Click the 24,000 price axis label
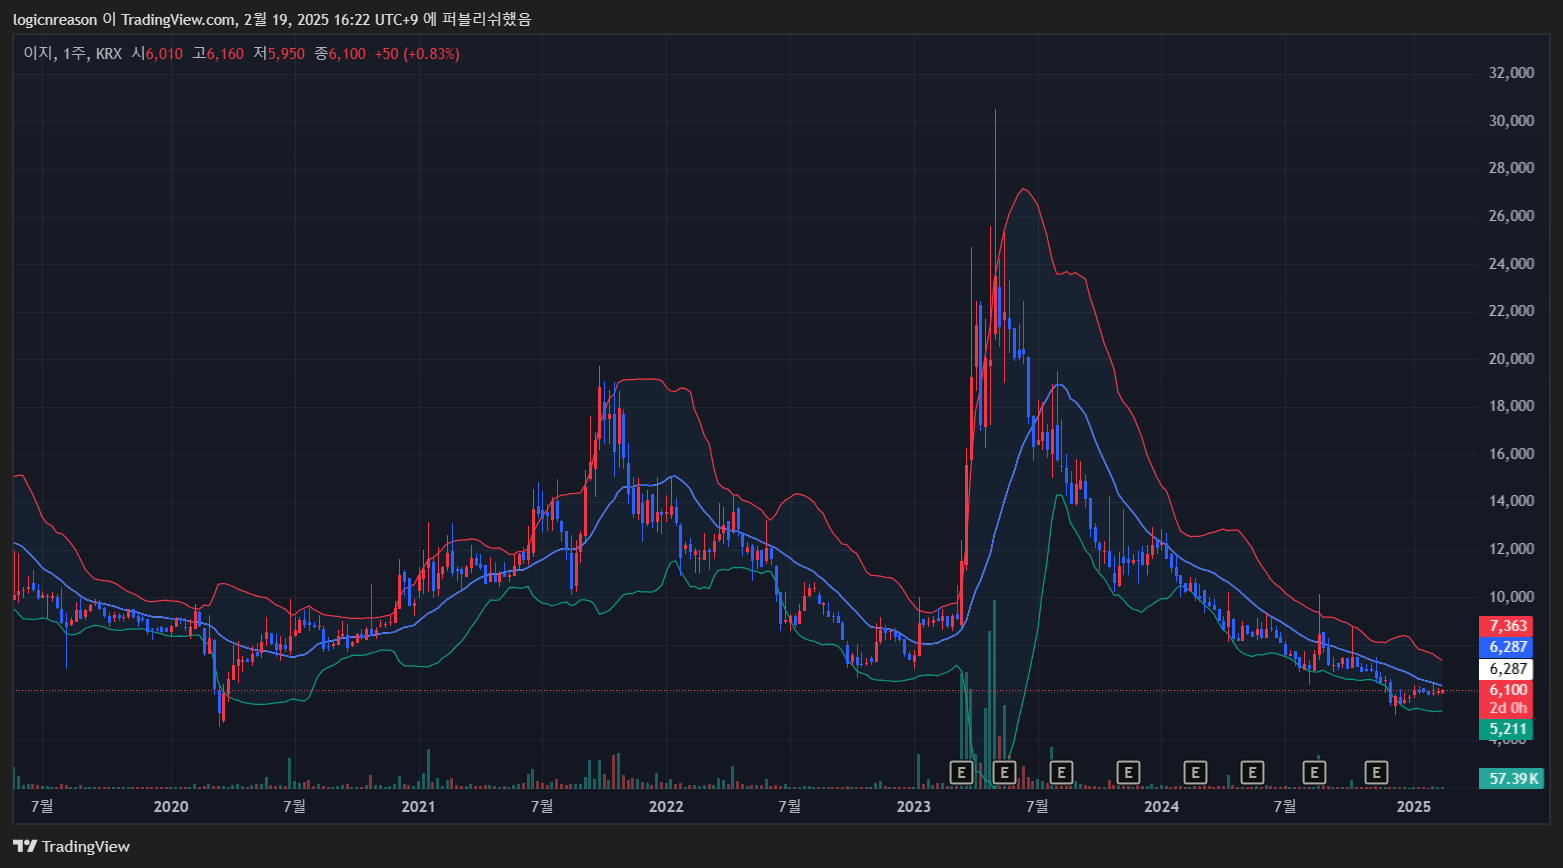The image size is (1563, 868). click(1511, 264)
